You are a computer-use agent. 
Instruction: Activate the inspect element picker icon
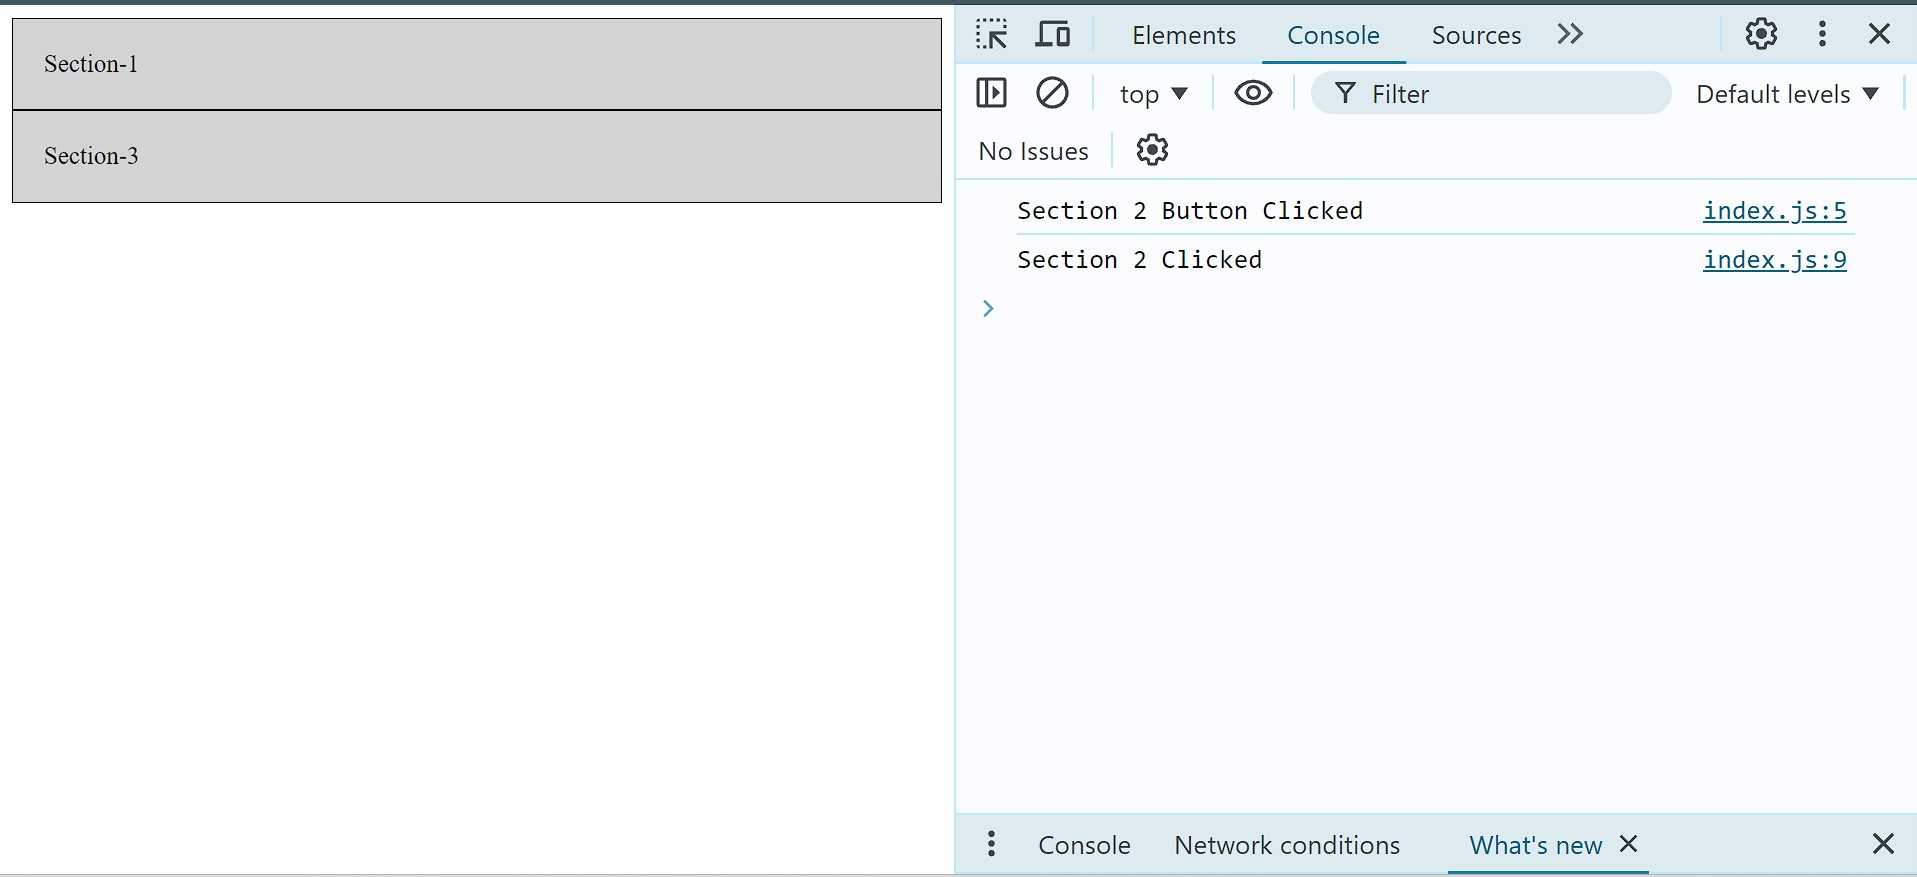tap(991, 35)
